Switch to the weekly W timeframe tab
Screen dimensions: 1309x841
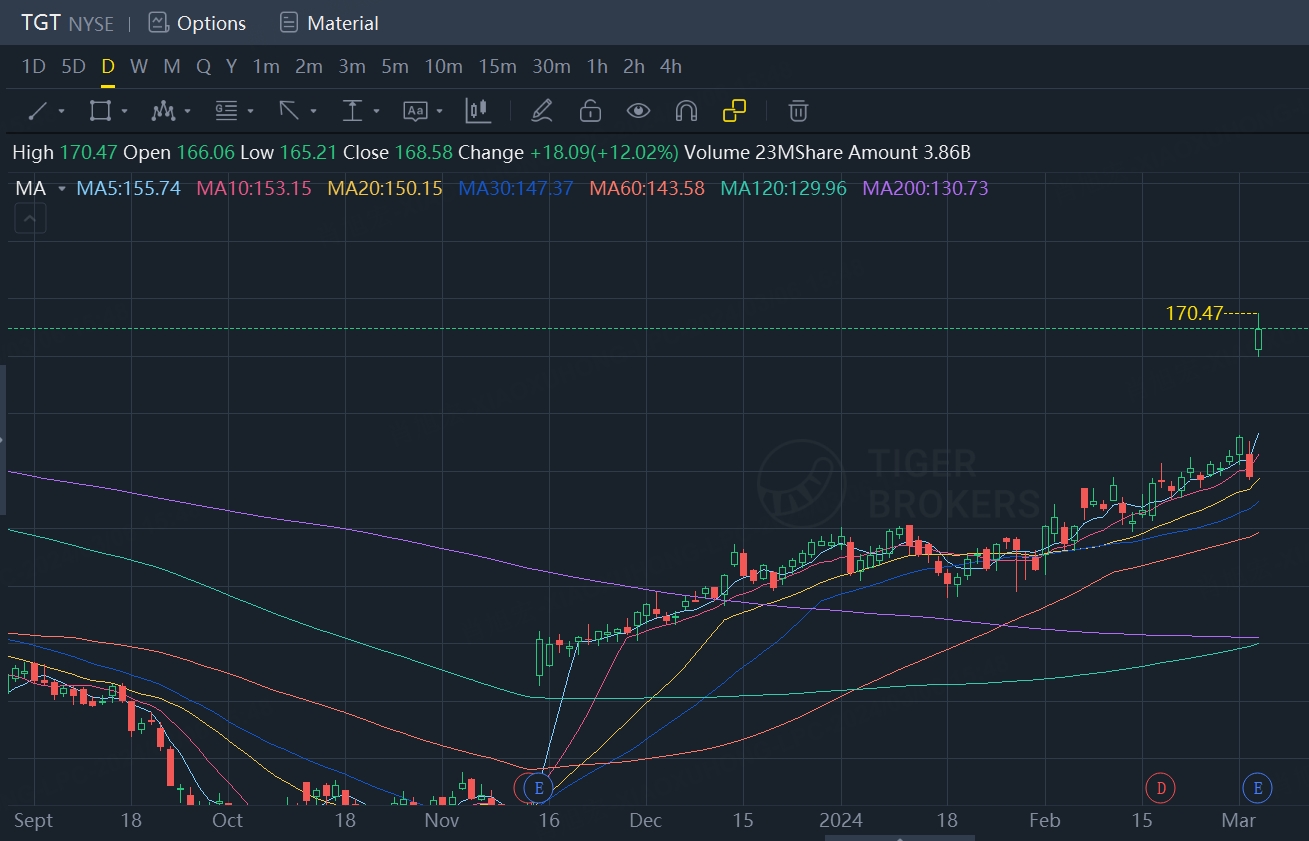point(139,66)
